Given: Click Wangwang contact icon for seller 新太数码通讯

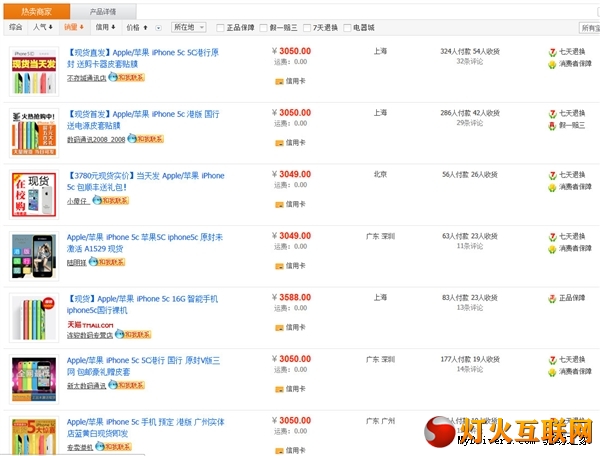Looking at the screenshot, I should point(126,385).
